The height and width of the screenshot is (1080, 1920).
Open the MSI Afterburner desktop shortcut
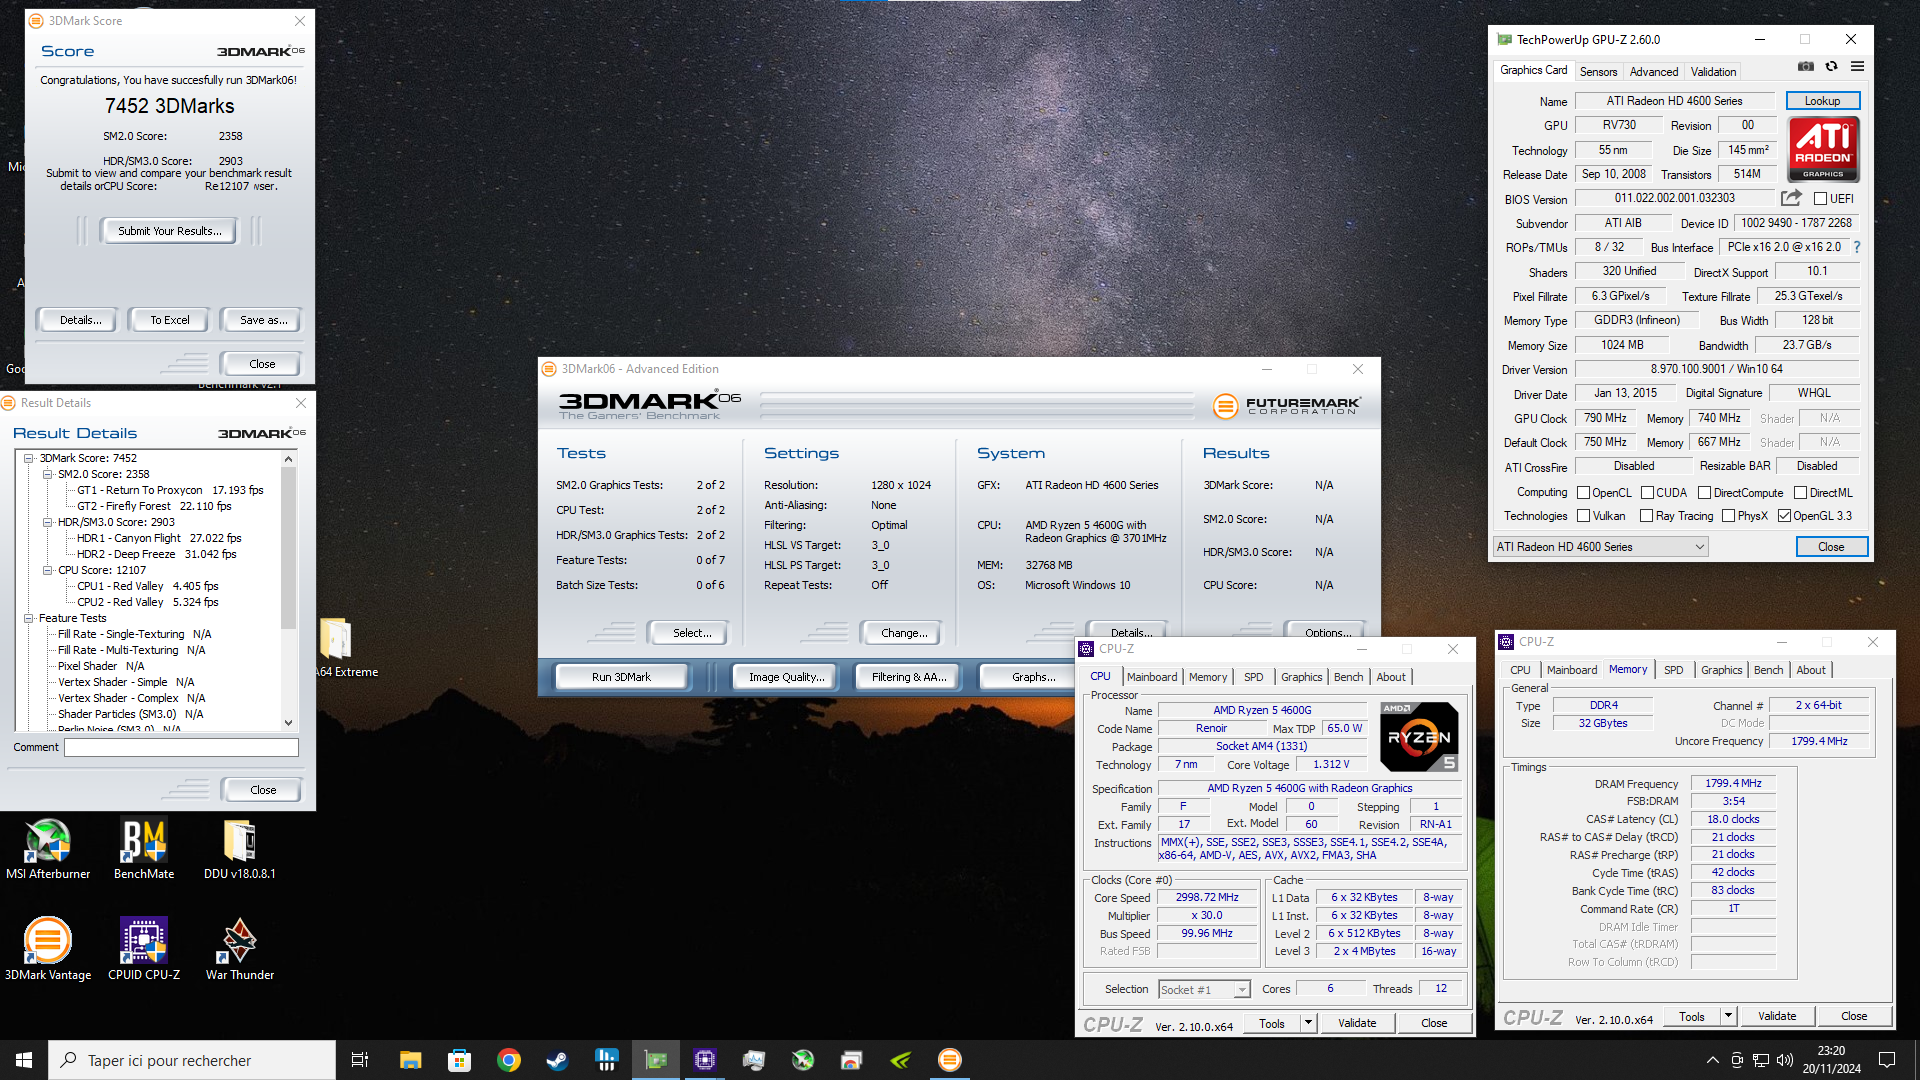click(48, 850)
